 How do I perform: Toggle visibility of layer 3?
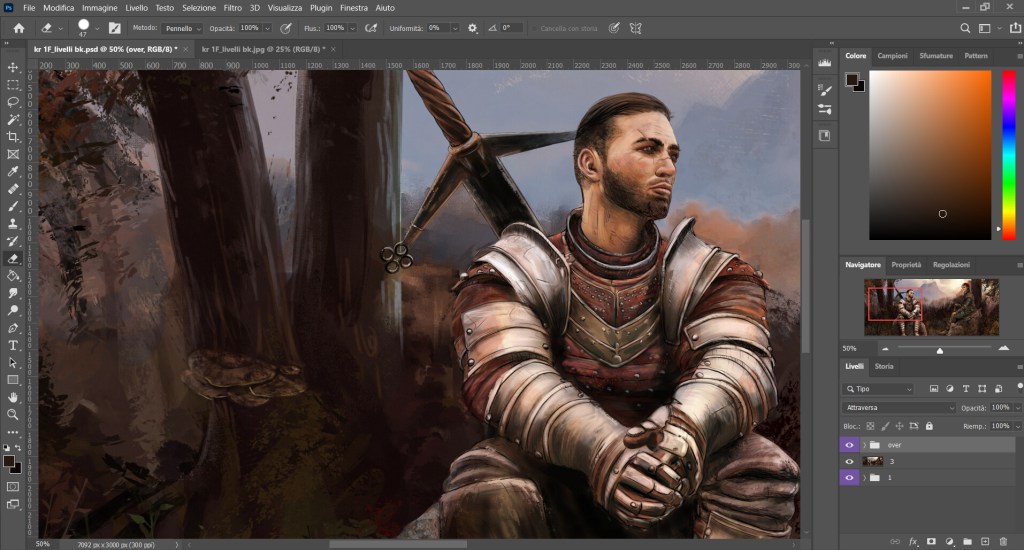(x=850, y=461)
